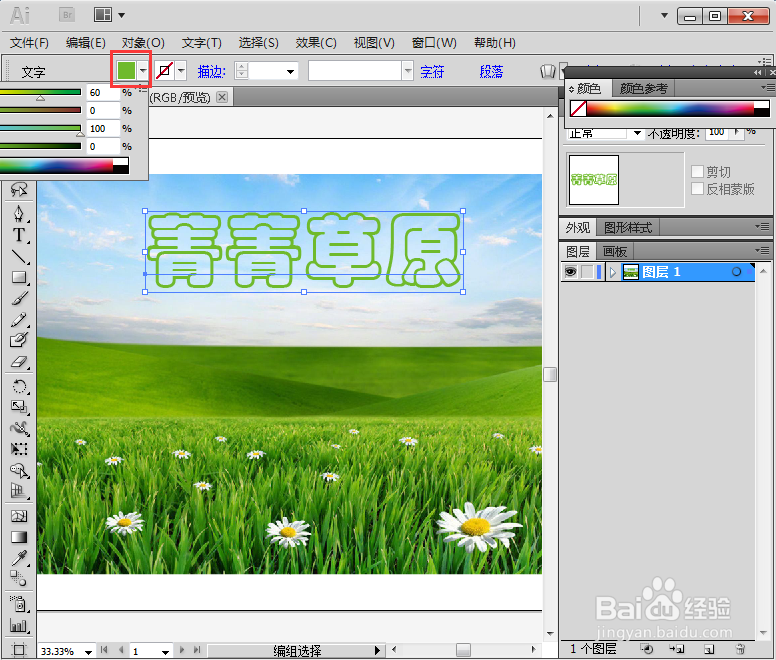Switch to the 画板 tab

click(x=615, y=252)
